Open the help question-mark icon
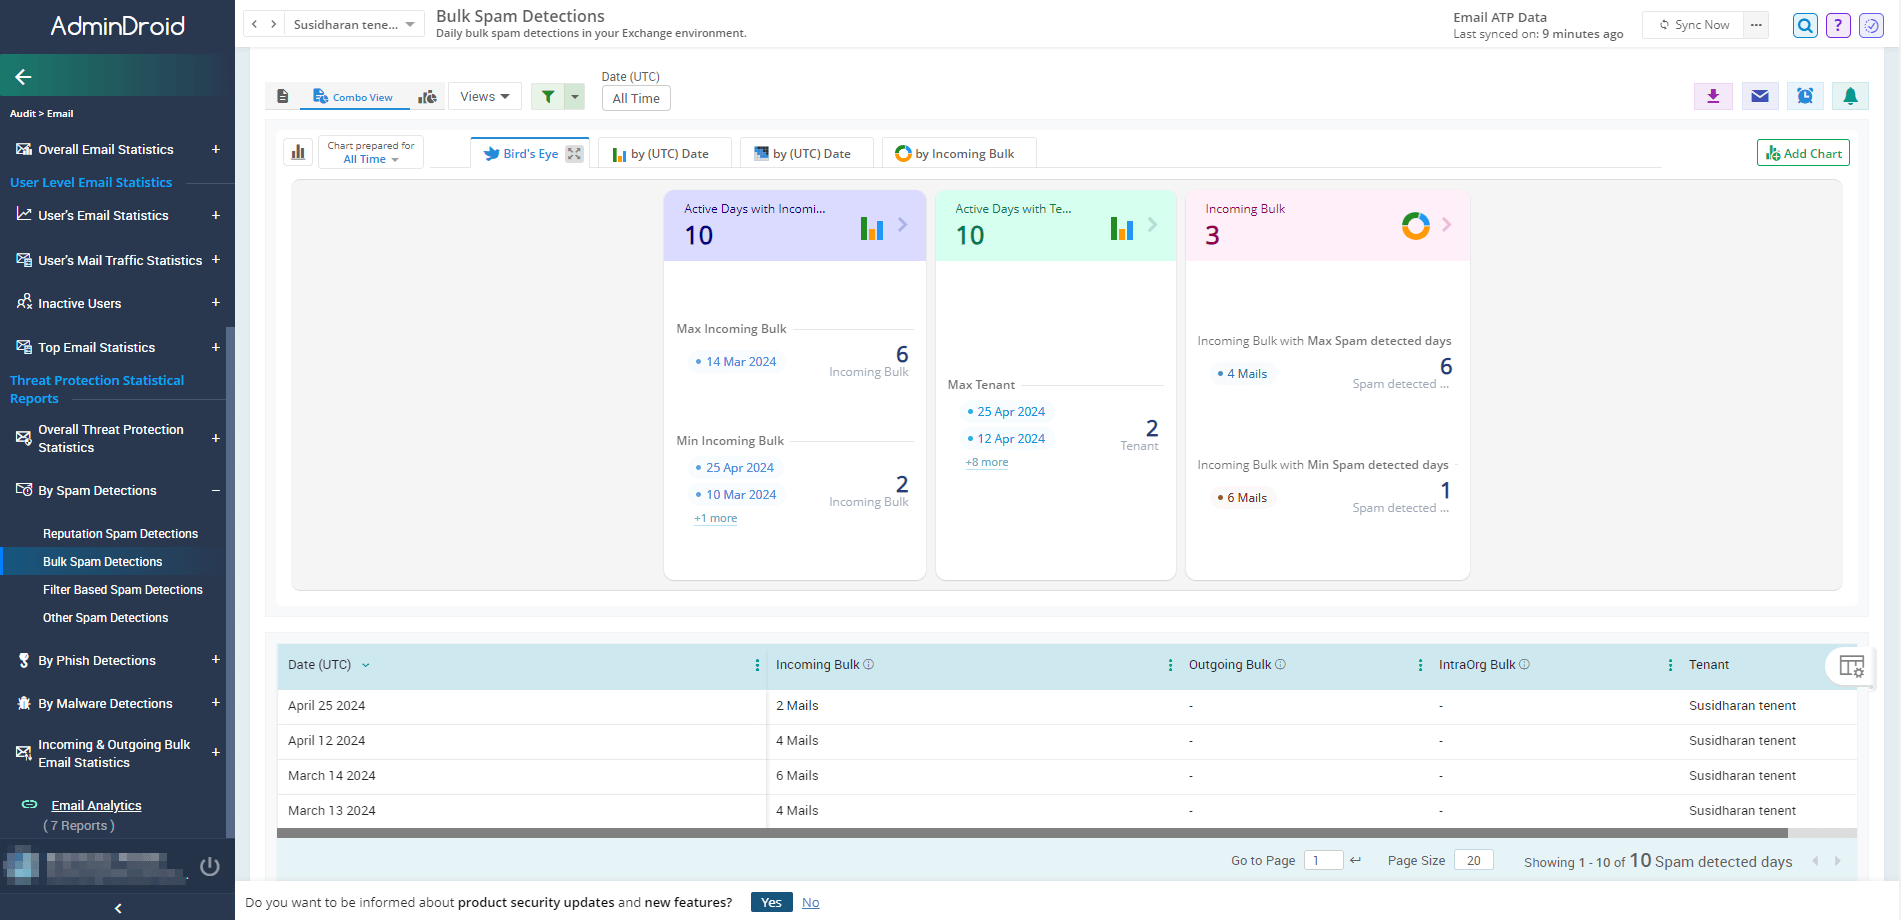Screen dimensions: 1901x920 pyautogui.click(x=1837, y=25)
